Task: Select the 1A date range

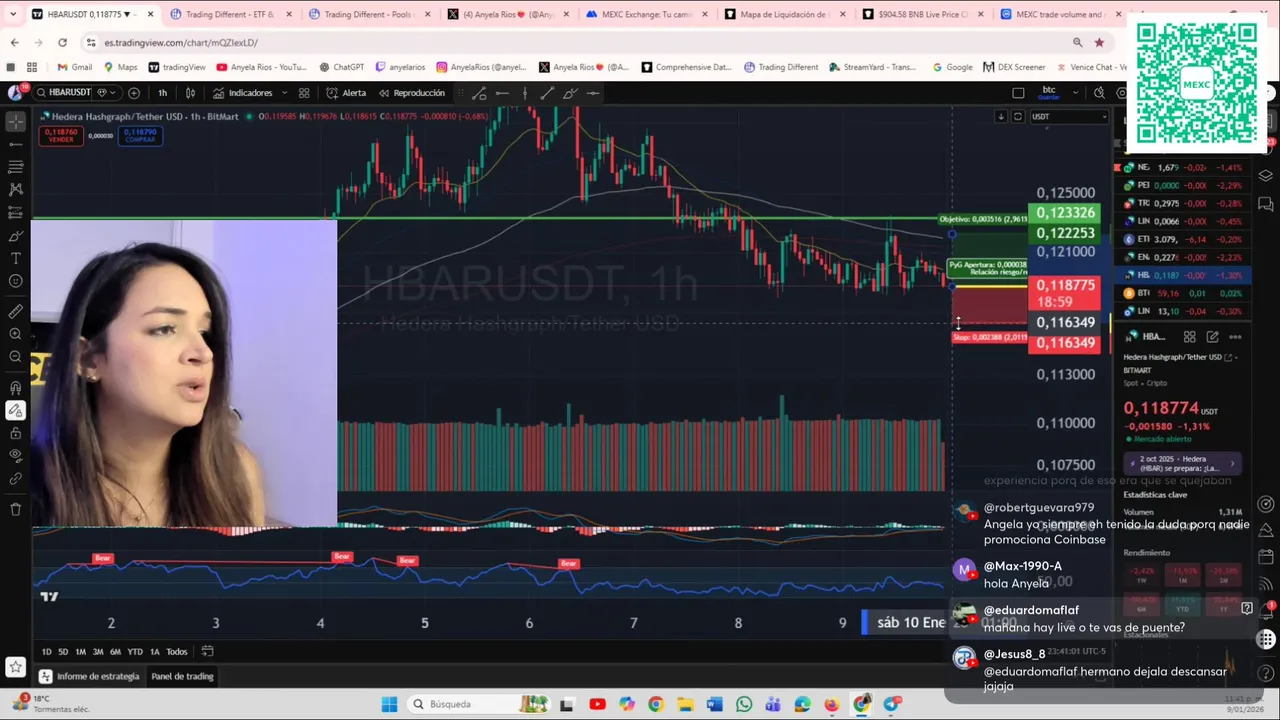Action: tap(154, 652)
